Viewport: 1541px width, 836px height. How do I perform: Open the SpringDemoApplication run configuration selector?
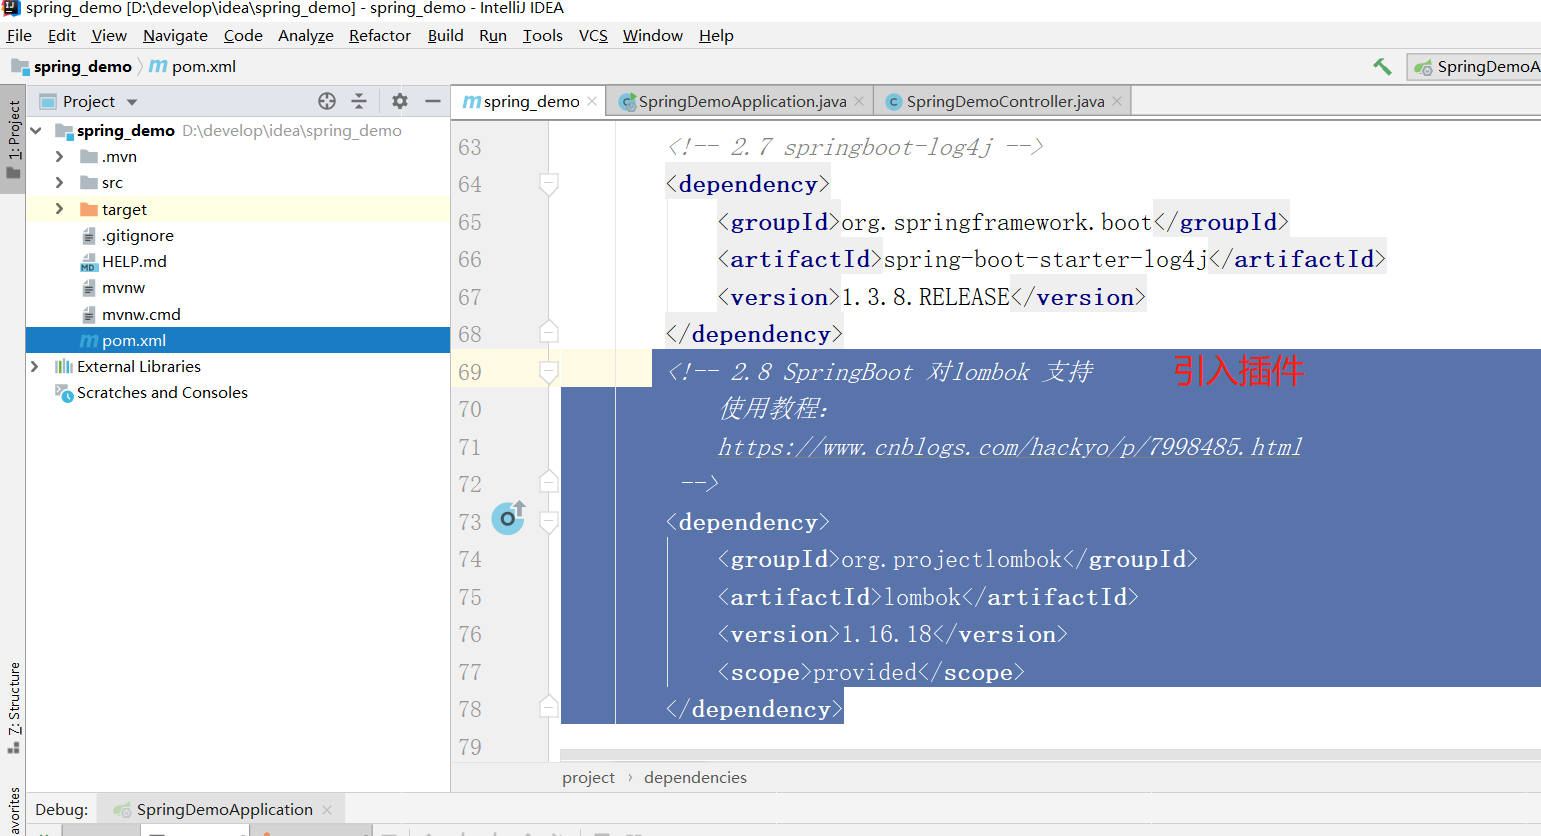tap(1475, 67)
